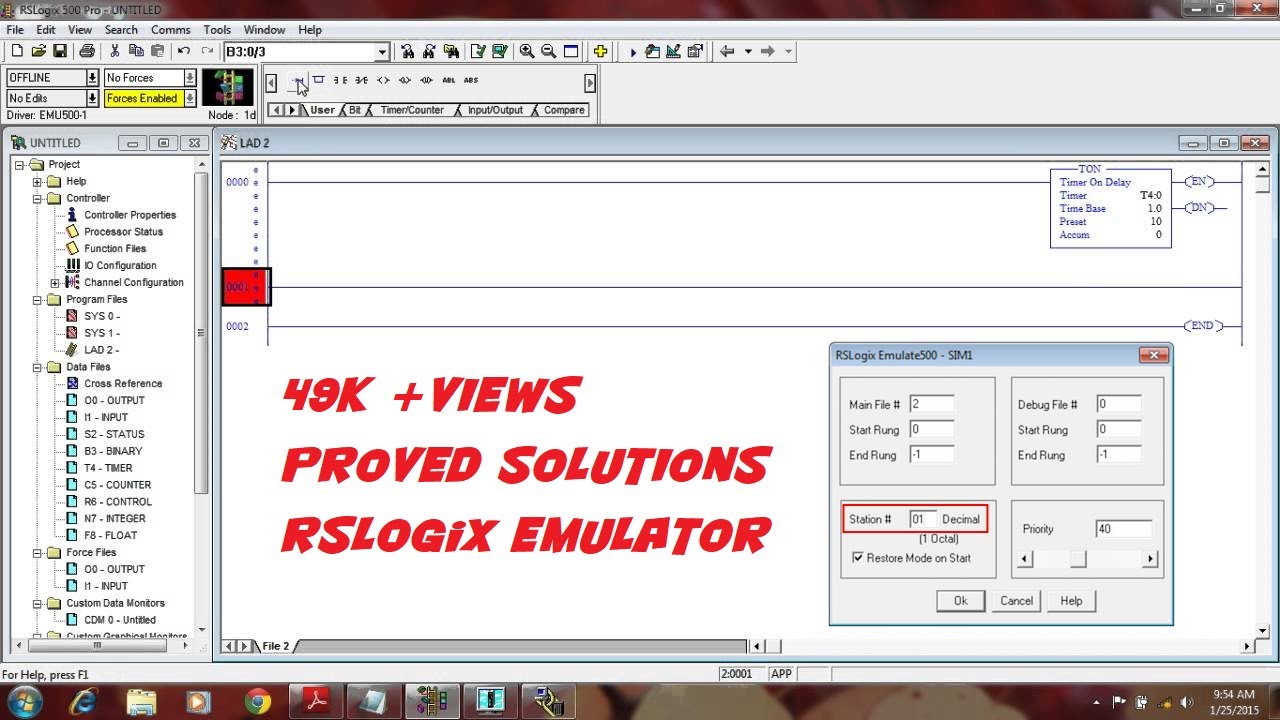1280x720 pixels.
Task: Select rung 0002 number in ladder
Action: (237, 326)
